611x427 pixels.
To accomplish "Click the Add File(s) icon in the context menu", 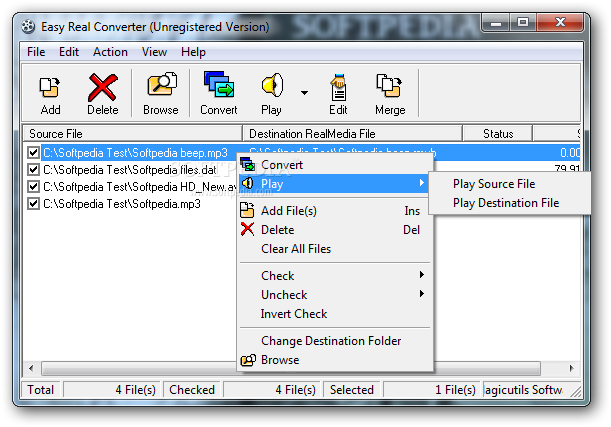I will (x=247, y=210).
